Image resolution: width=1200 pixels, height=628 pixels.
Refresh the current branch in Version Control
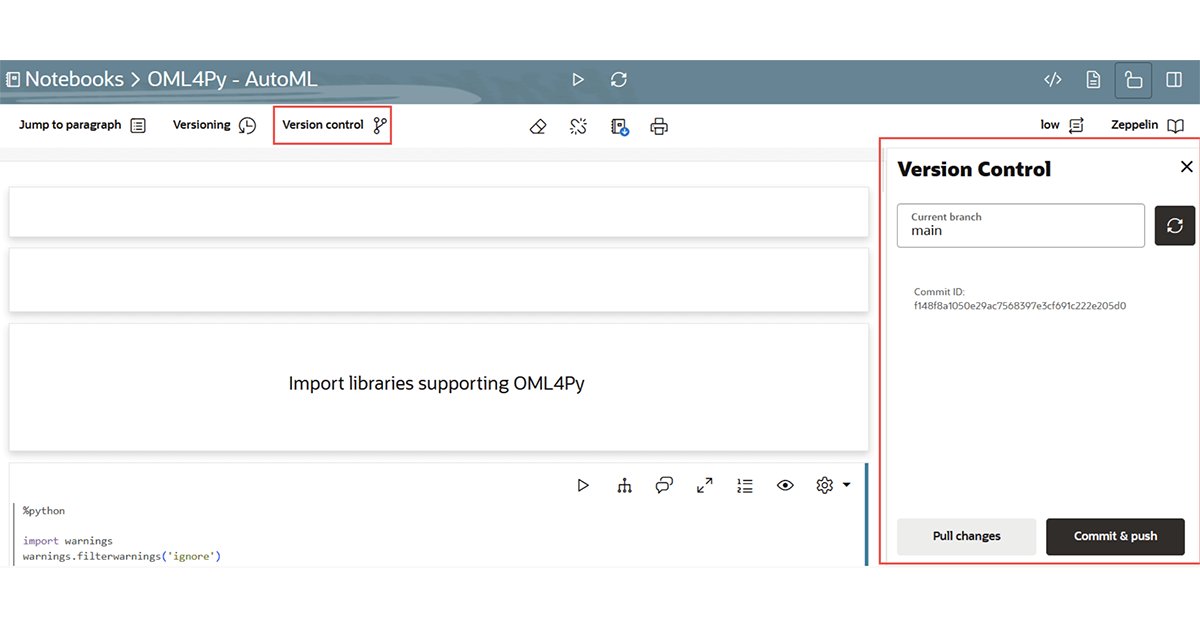click(1175, 226)
